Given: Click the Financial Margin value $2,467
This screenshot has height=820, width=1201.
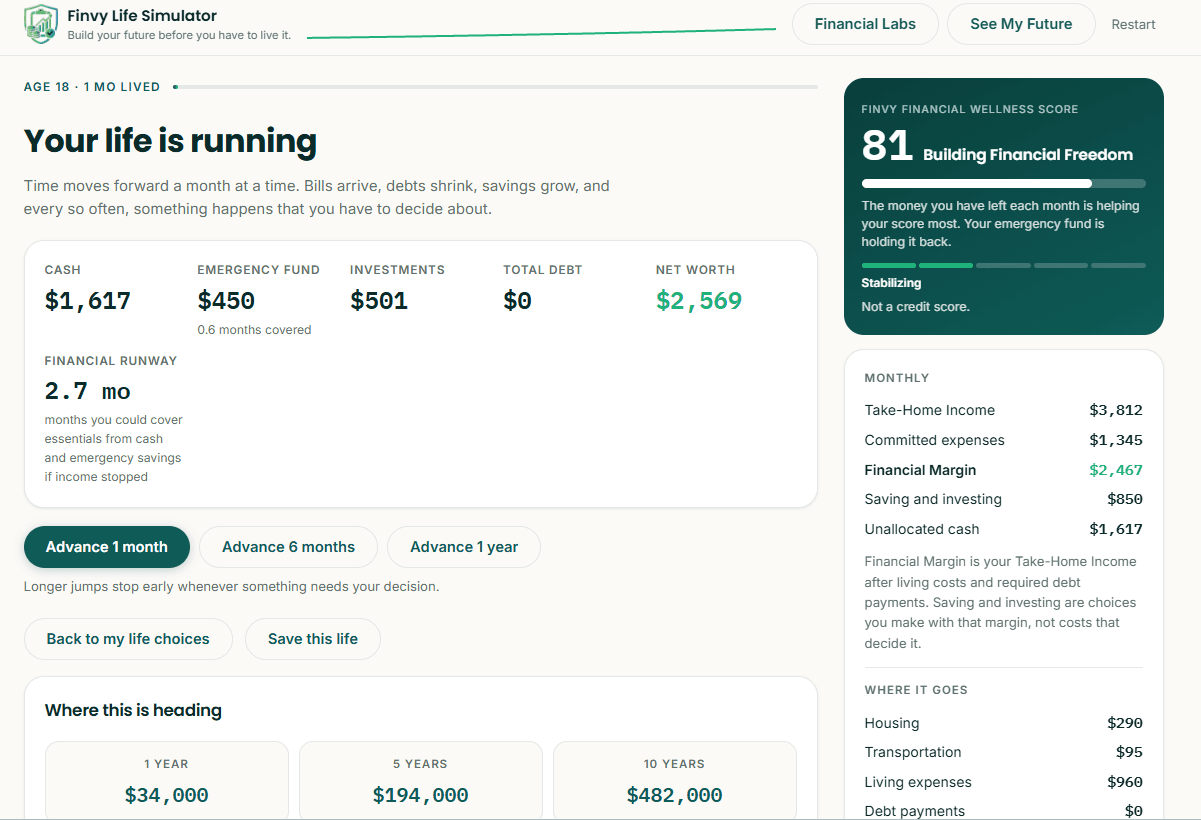Looking at the screenshot, I should [1116, 470].
